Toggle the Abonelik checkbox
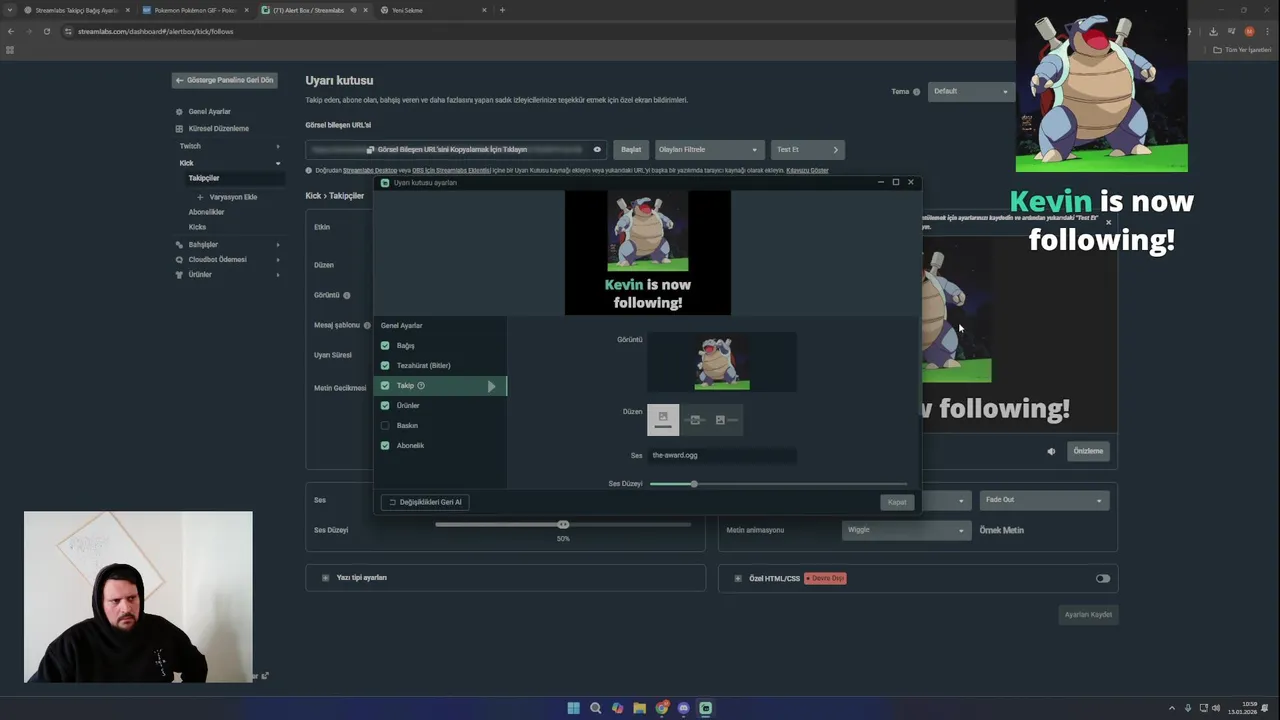 point(385,446)
